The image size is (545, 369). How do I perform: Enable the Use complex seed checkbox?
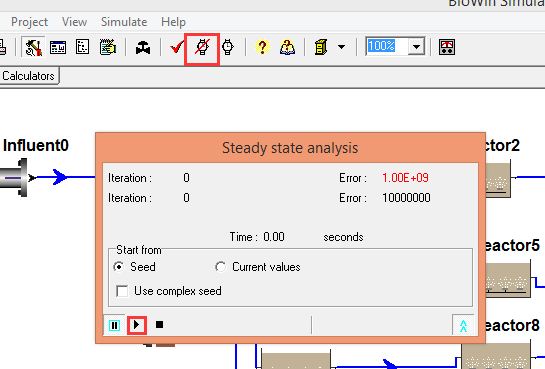click(x=122, y=291)
